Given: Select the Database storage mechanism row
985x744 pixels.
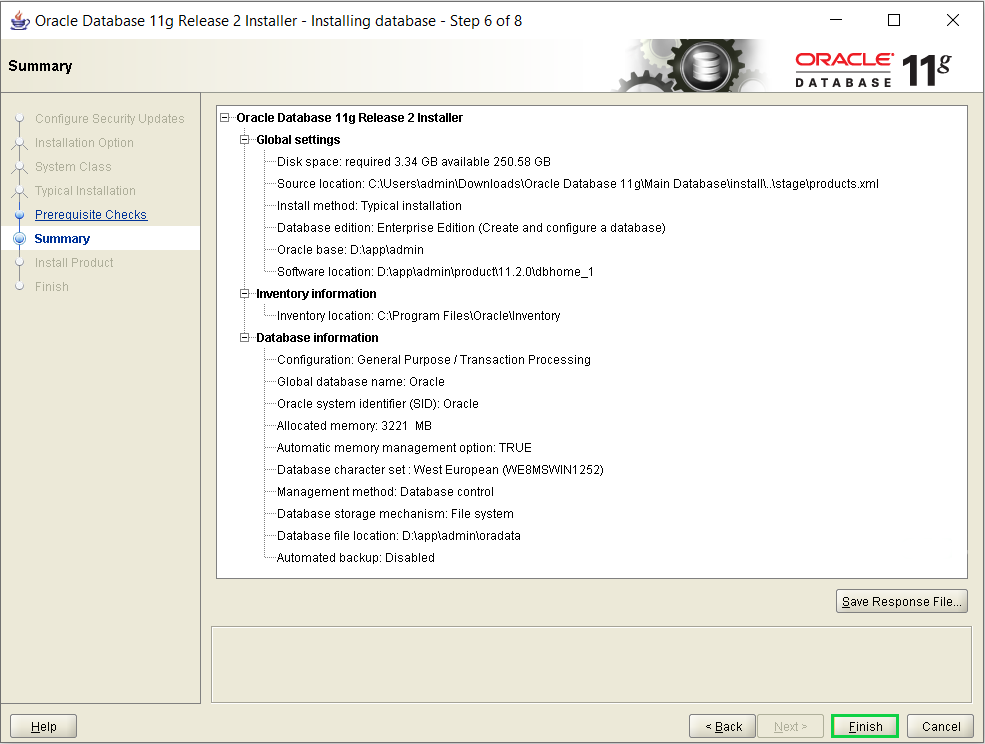Looking at the screenshot, I should [x=395, y=513].
